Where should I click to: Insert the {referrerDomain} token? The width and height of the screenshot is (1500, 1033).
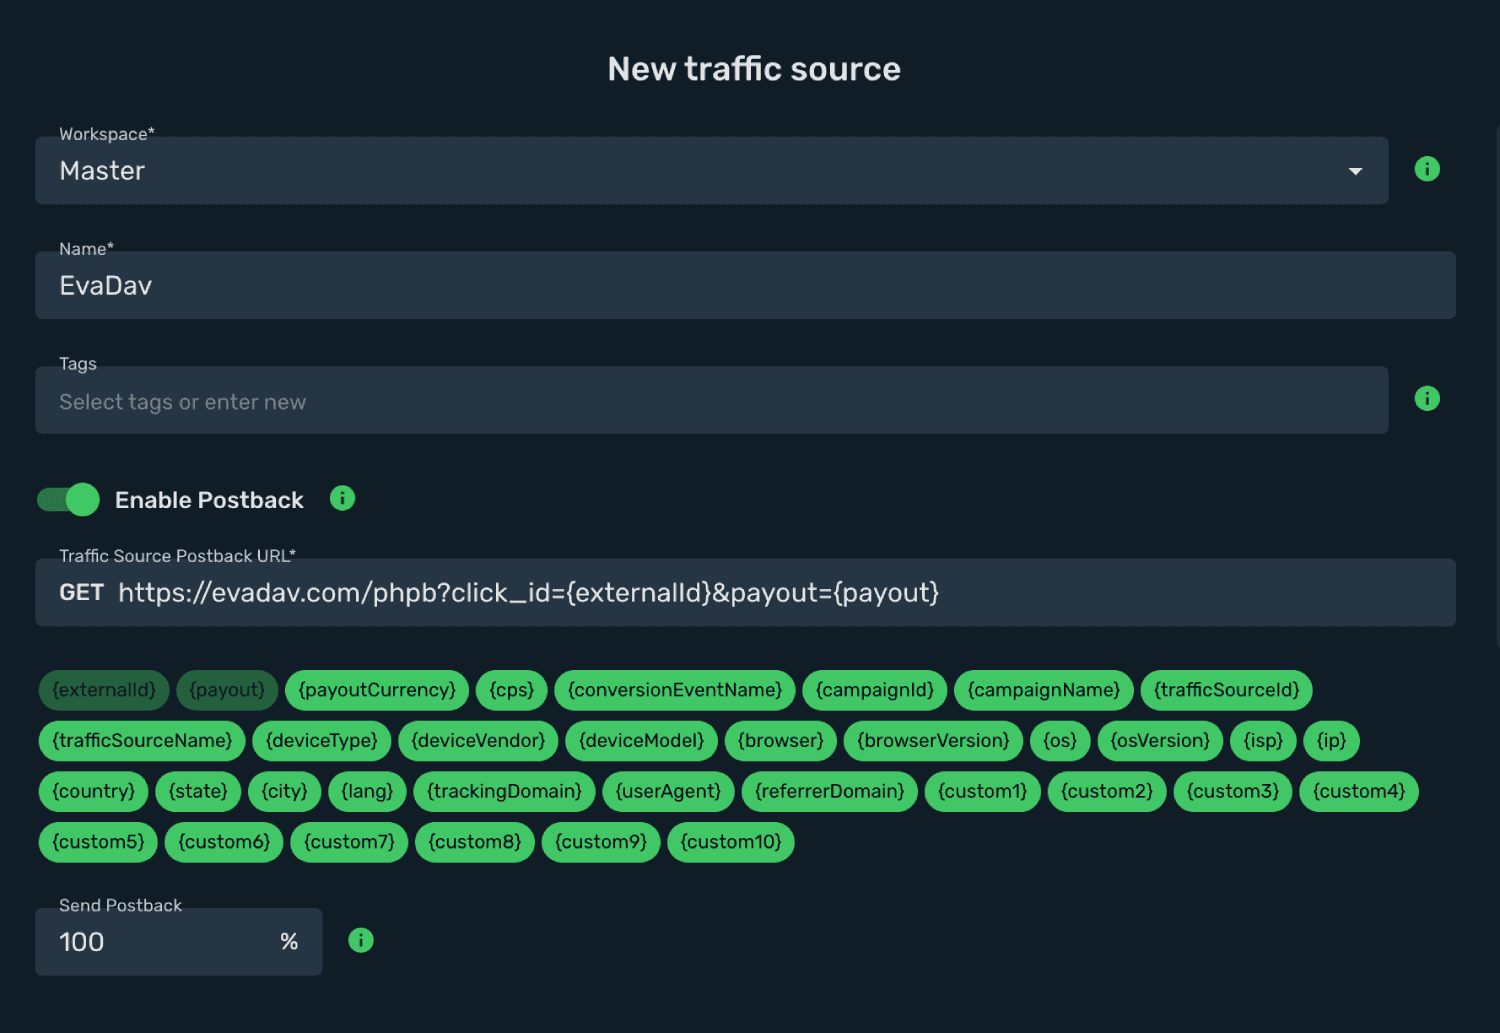pos(829,792)
